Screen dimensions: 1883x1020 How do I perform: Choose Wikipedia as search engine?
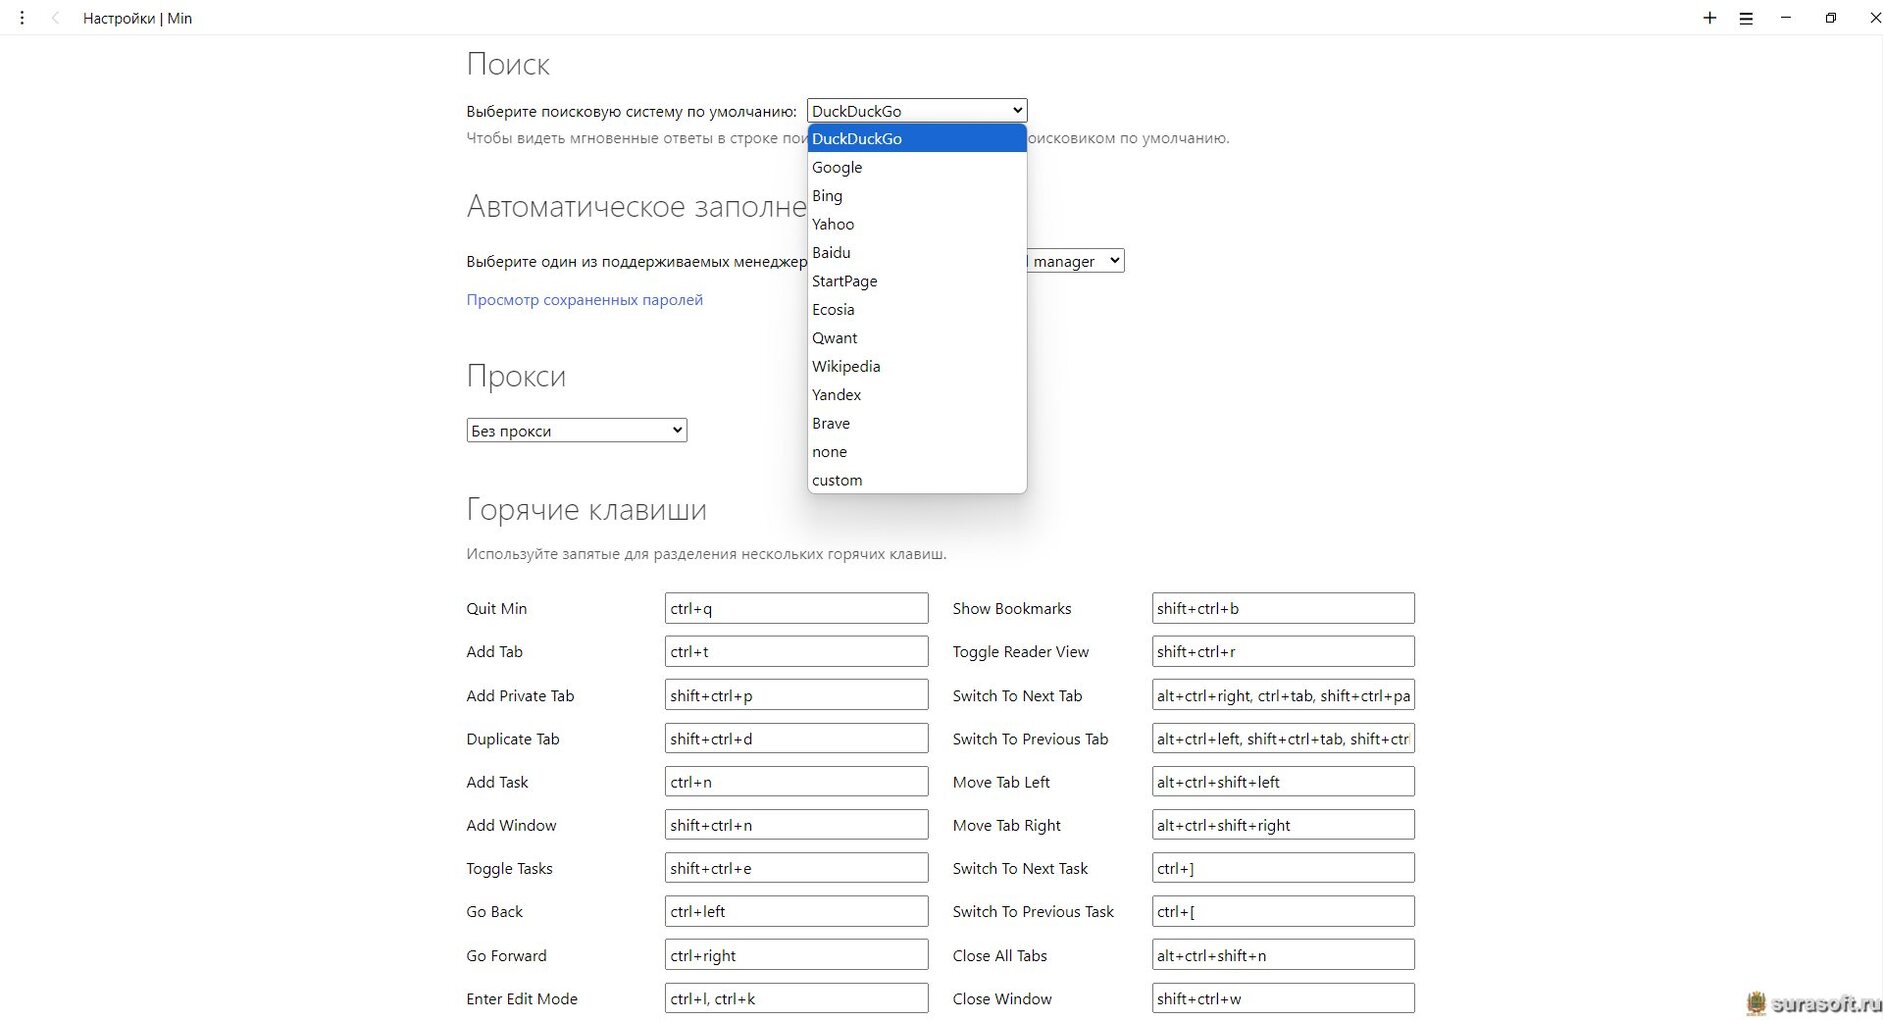[x=917, y=366]
